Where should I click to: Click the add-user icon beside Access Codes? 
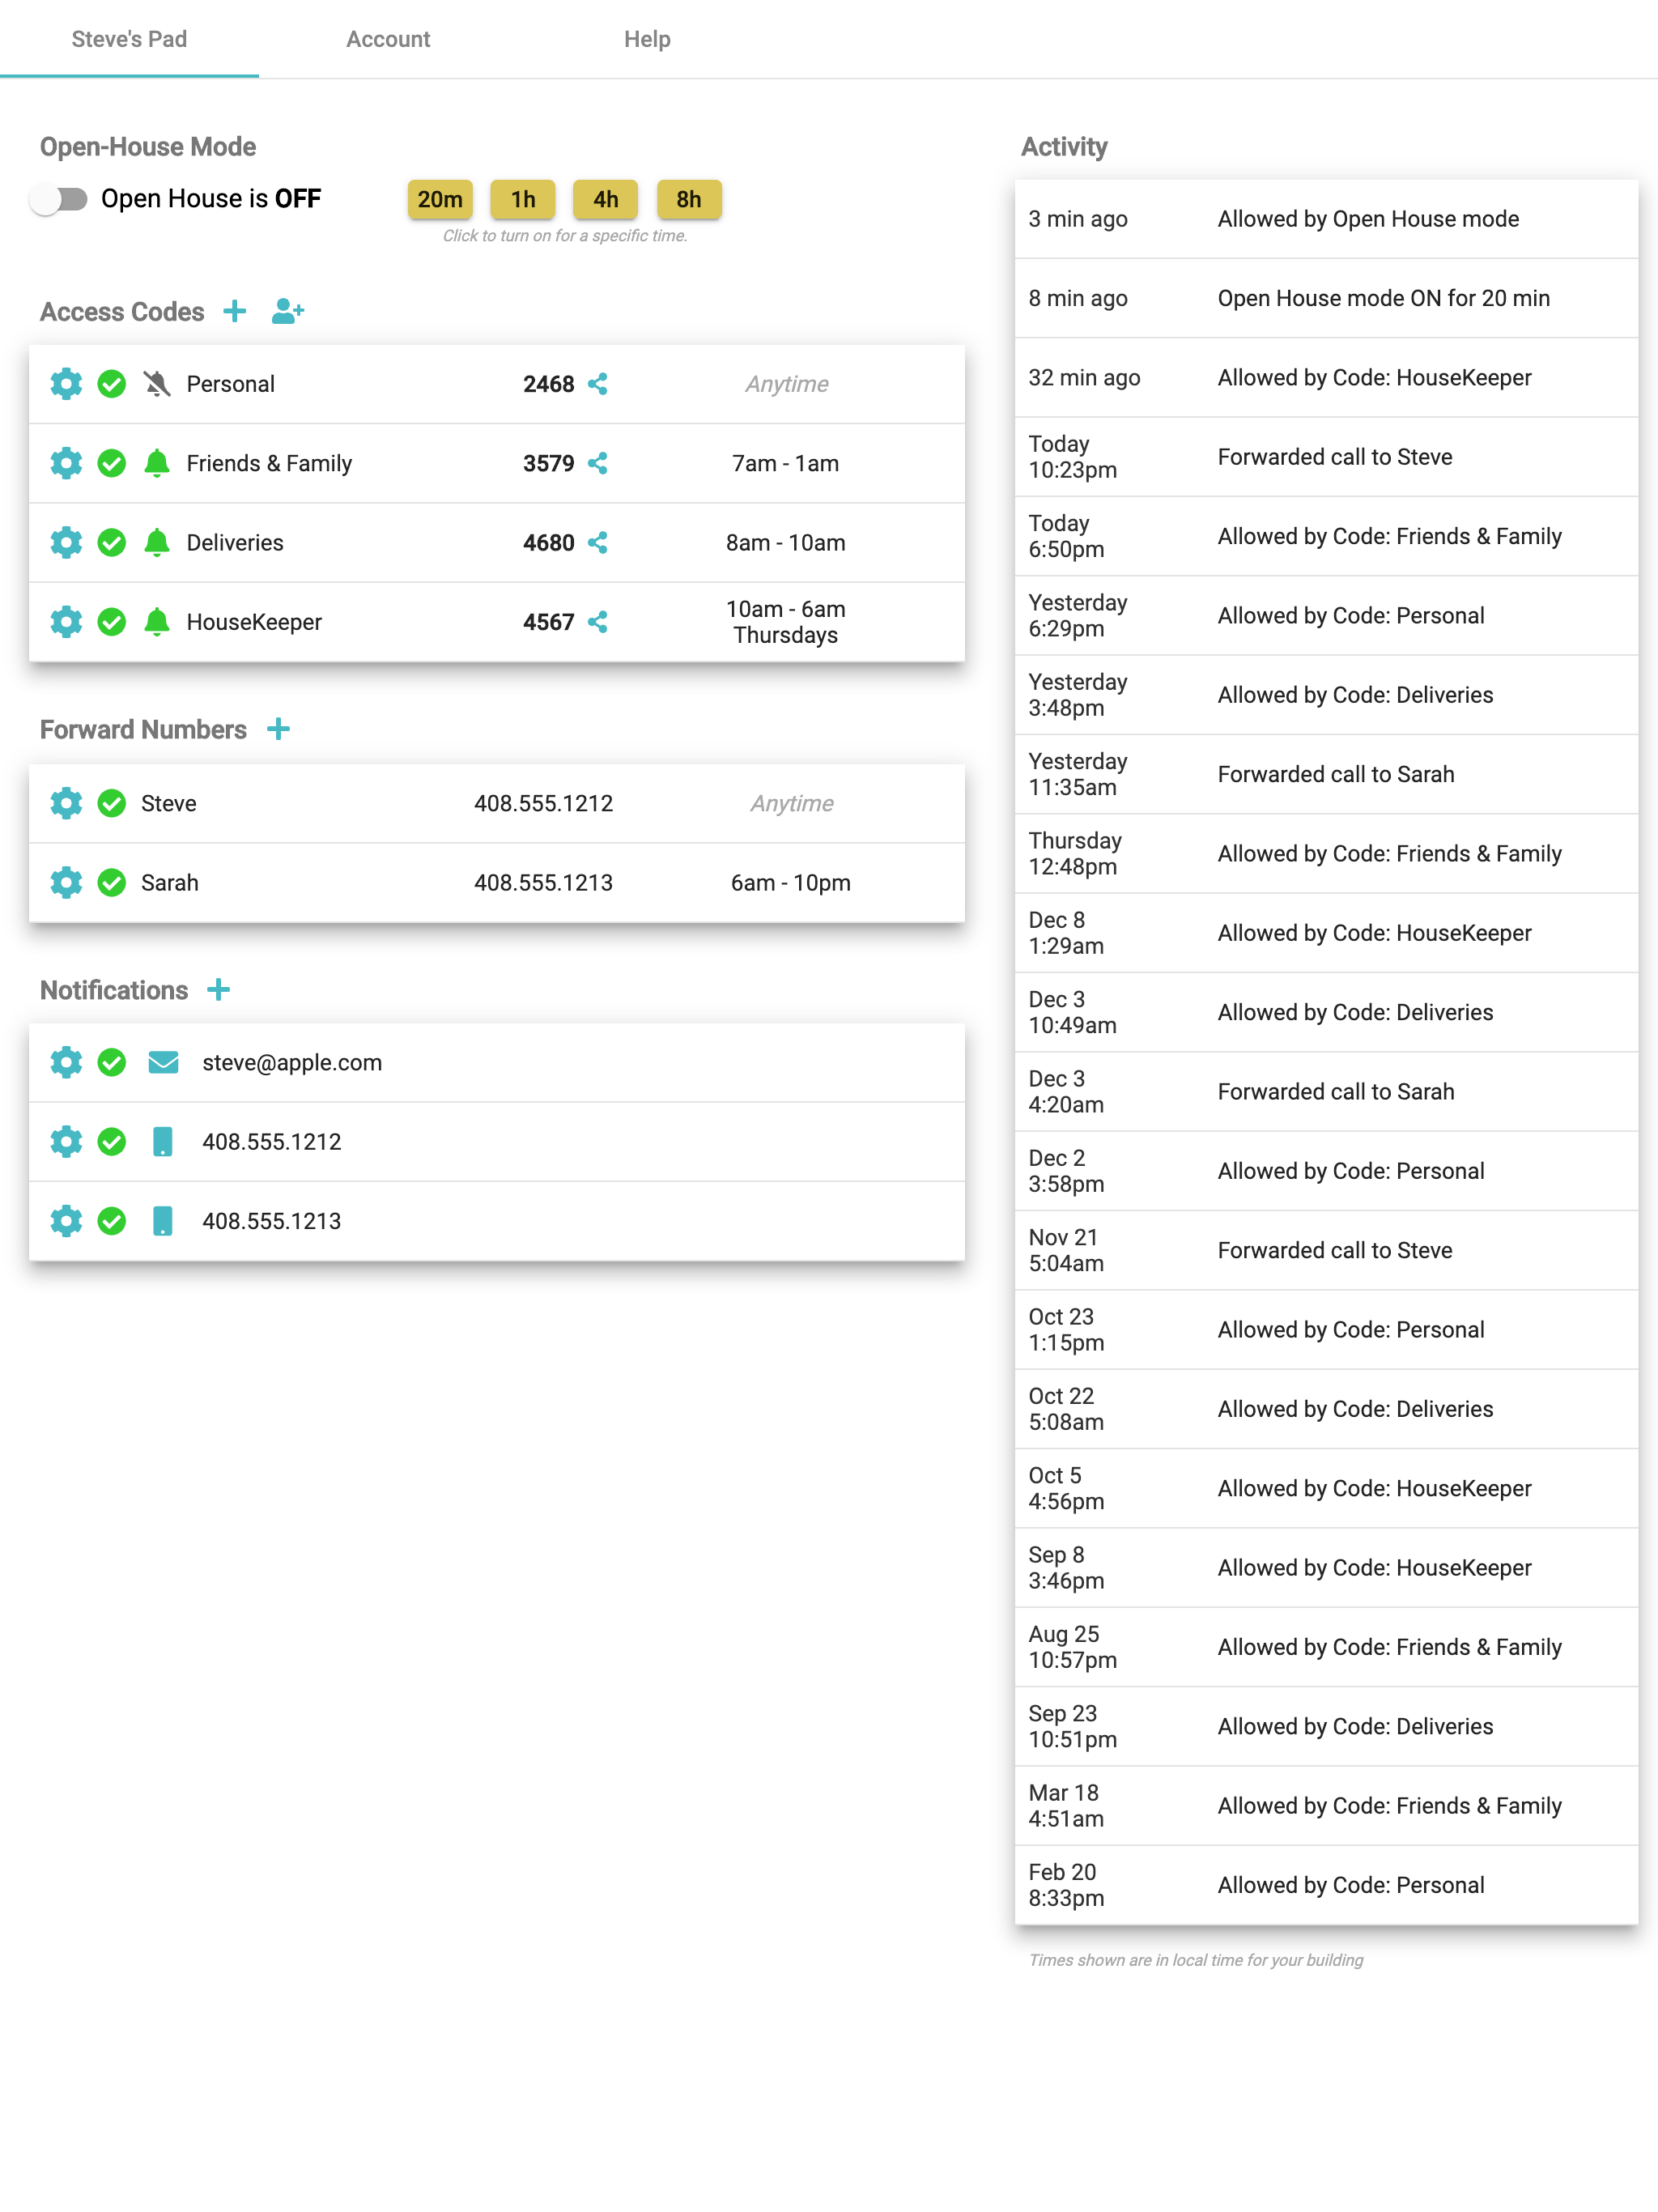tap(288, 311)
